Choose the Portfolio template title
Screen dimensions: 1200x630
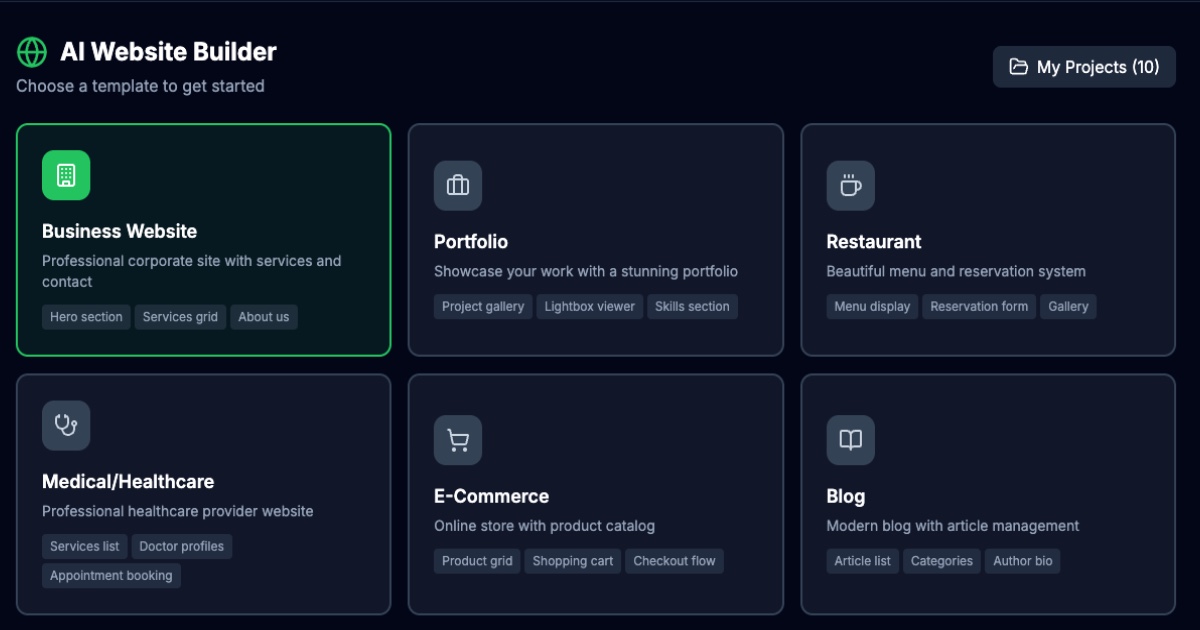(471, 241)
